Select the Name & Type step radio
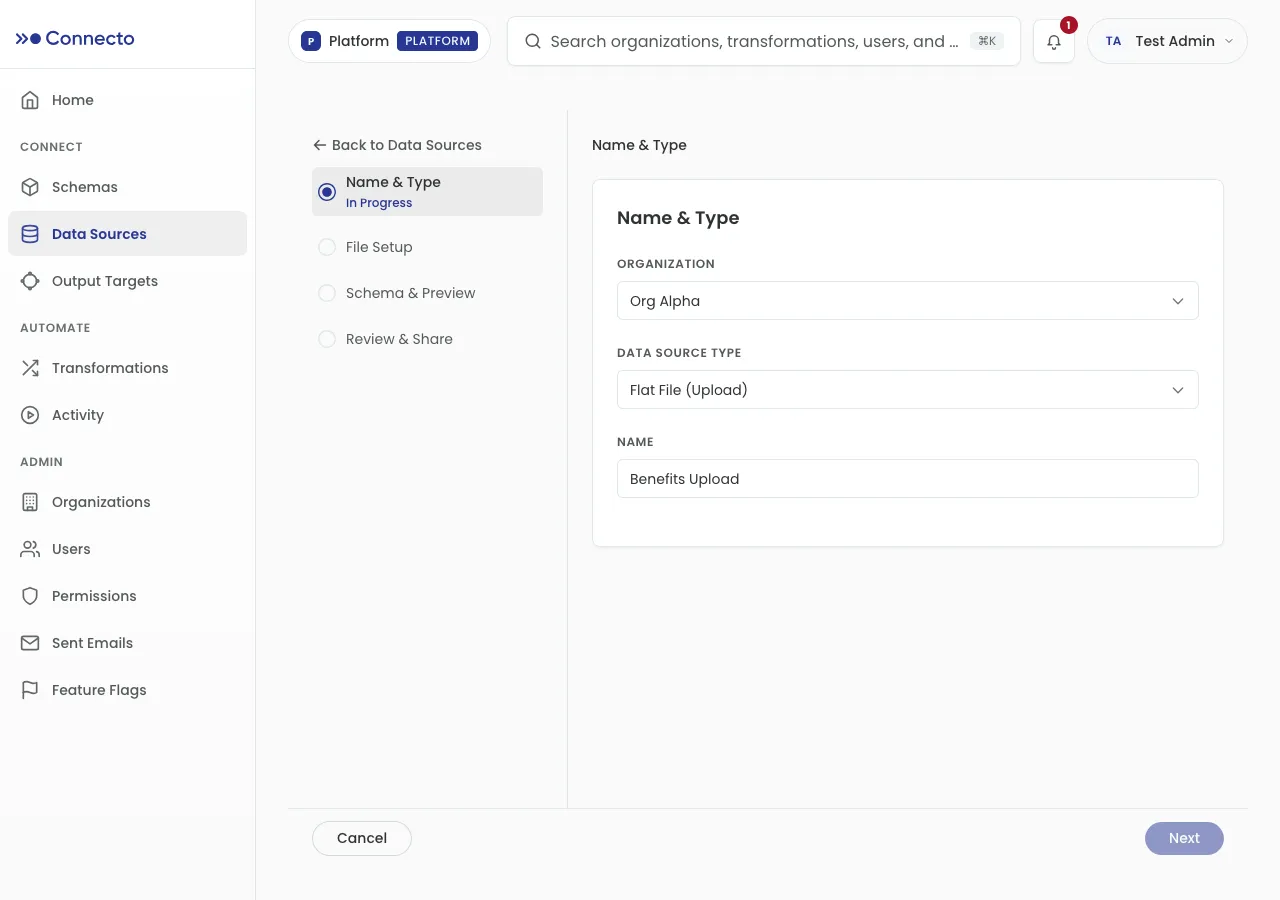The height and width of the screenshot is (900, 1280). pos(327,192)
